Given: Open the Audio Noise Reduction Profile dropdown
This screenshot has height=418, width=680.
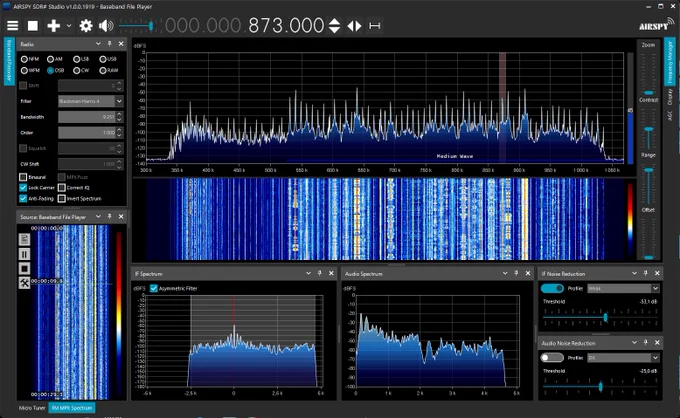Looking at the screenshot, I should coord(623,358).
